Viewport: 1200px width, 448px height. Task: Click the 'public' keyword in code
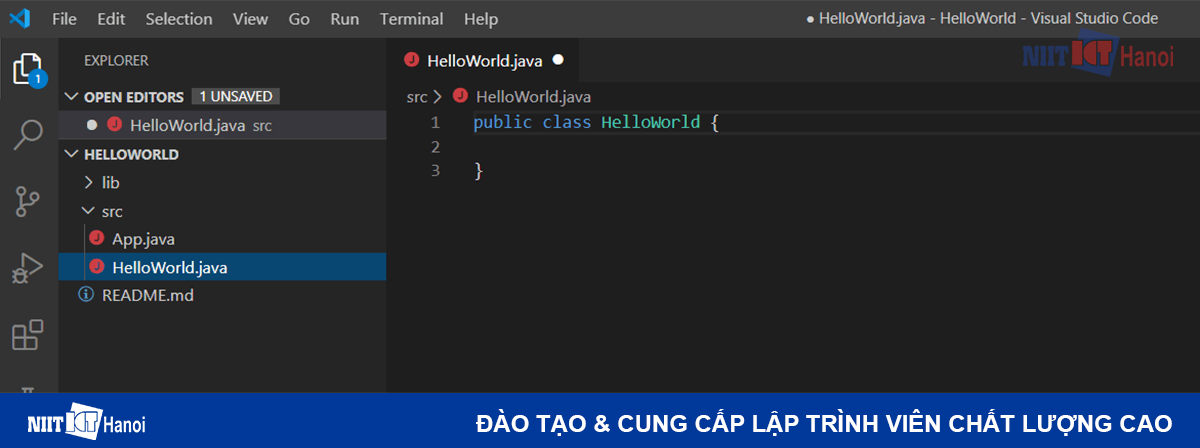pos(503,123)
